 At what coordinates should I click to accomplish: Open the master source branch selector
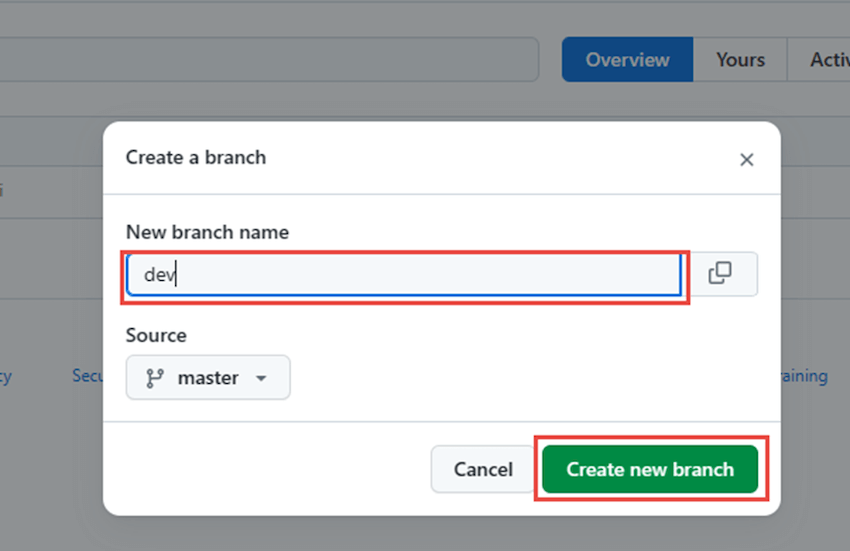tap(208, 377)
